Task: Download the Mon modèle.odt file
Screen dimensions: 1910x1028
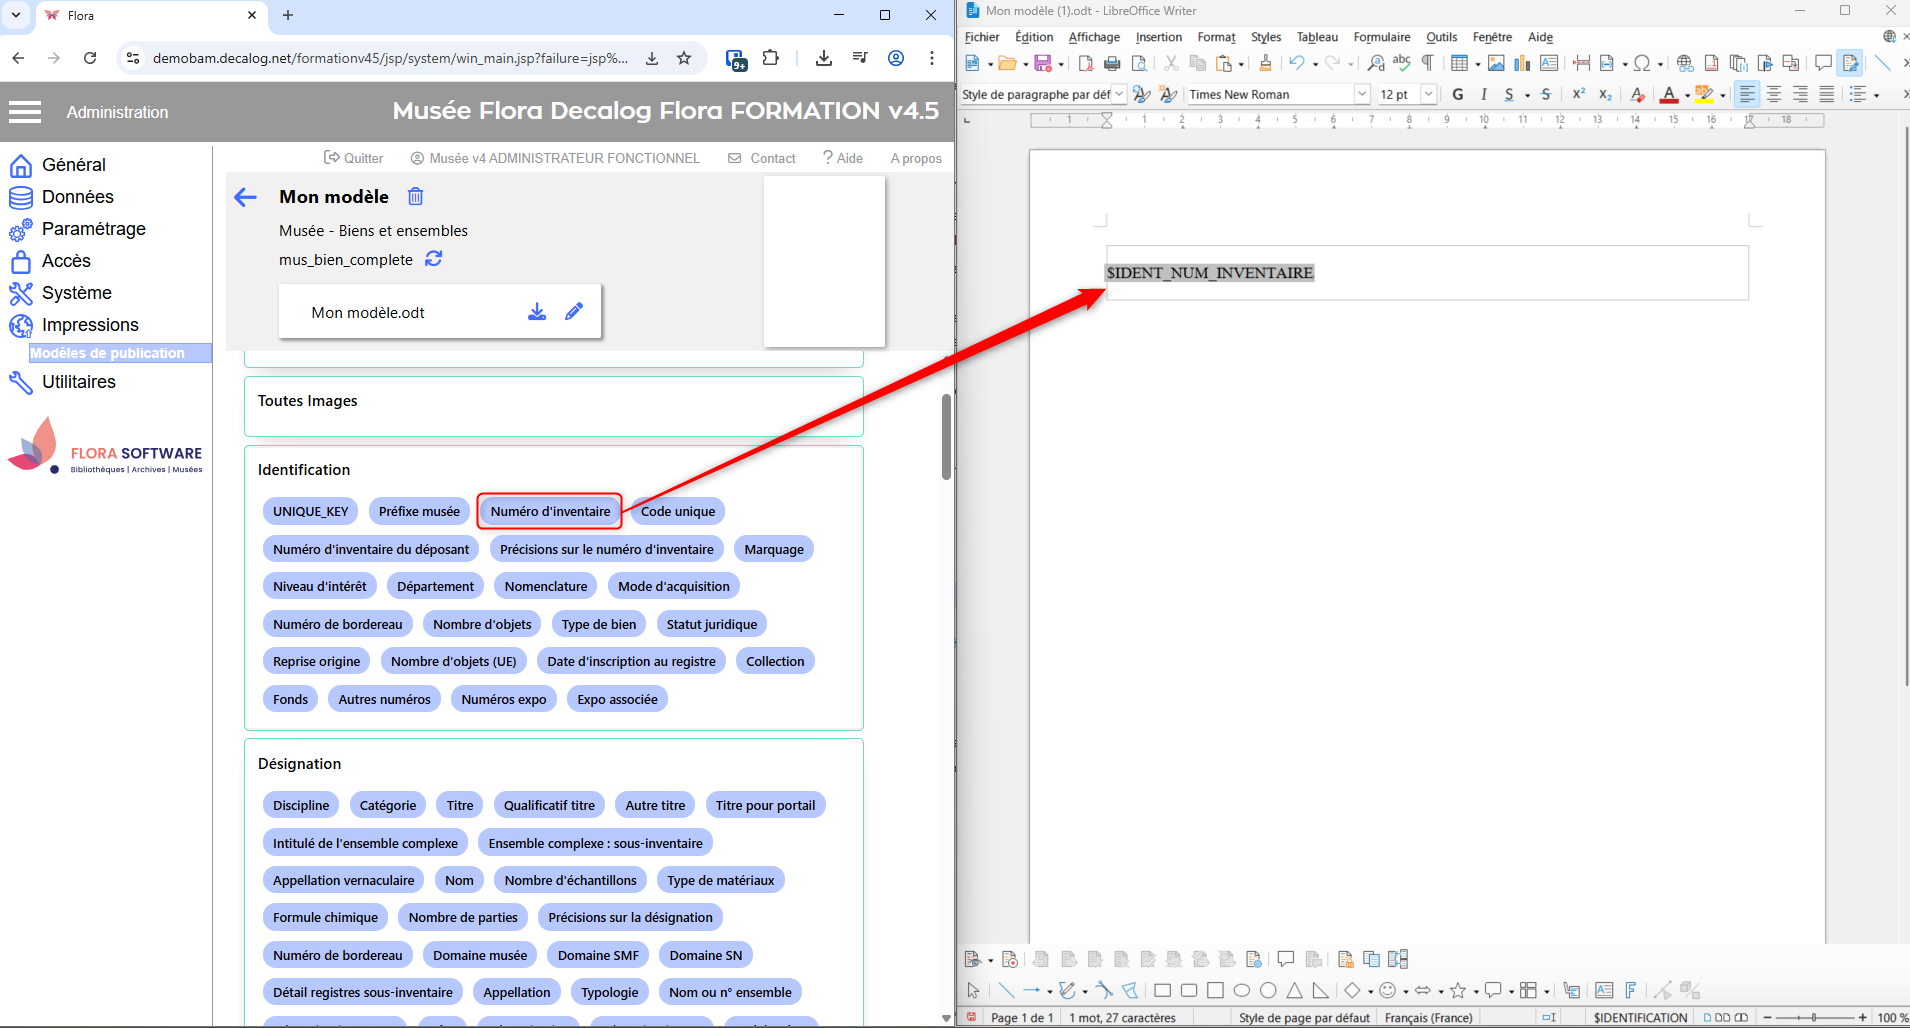Action: (x=537, y=312)
